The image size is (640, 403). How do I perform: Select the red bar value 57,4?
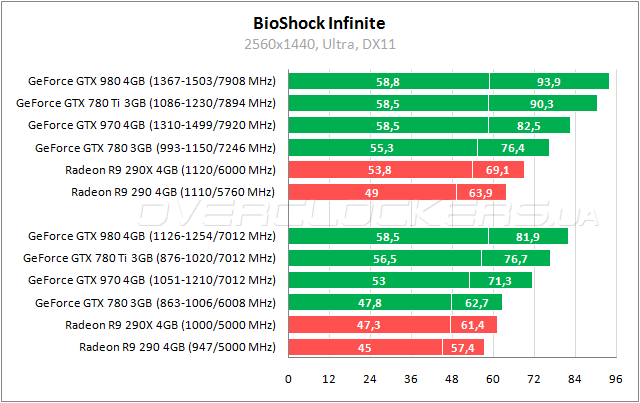(x=463, y=347)
